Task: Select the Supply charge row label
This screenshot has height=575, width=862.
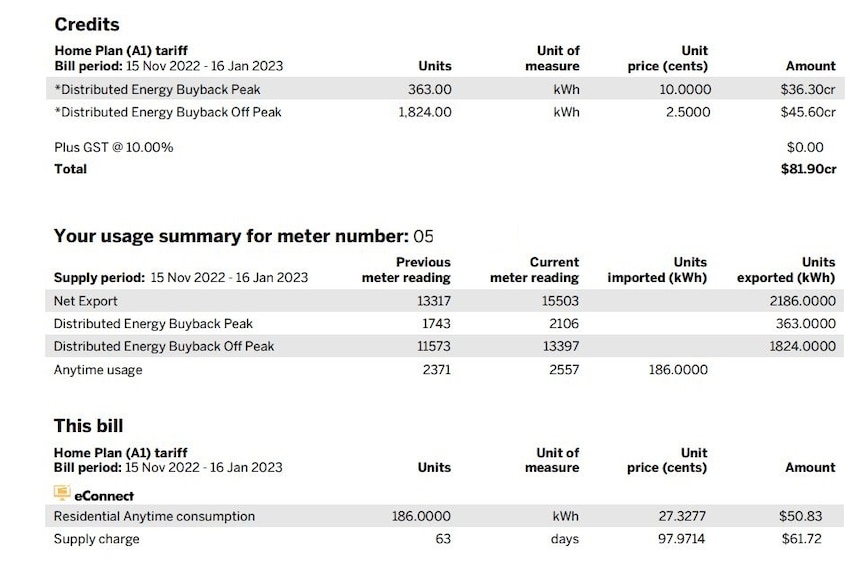Action: click(97, 539)
